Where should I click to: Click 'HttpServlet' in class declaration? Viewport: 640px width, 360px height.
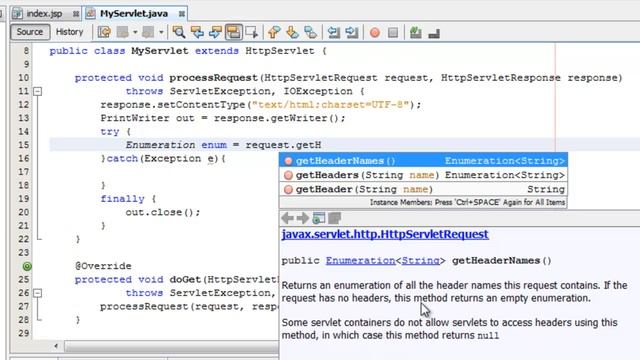pyautogui.click(x=280, y=51)
